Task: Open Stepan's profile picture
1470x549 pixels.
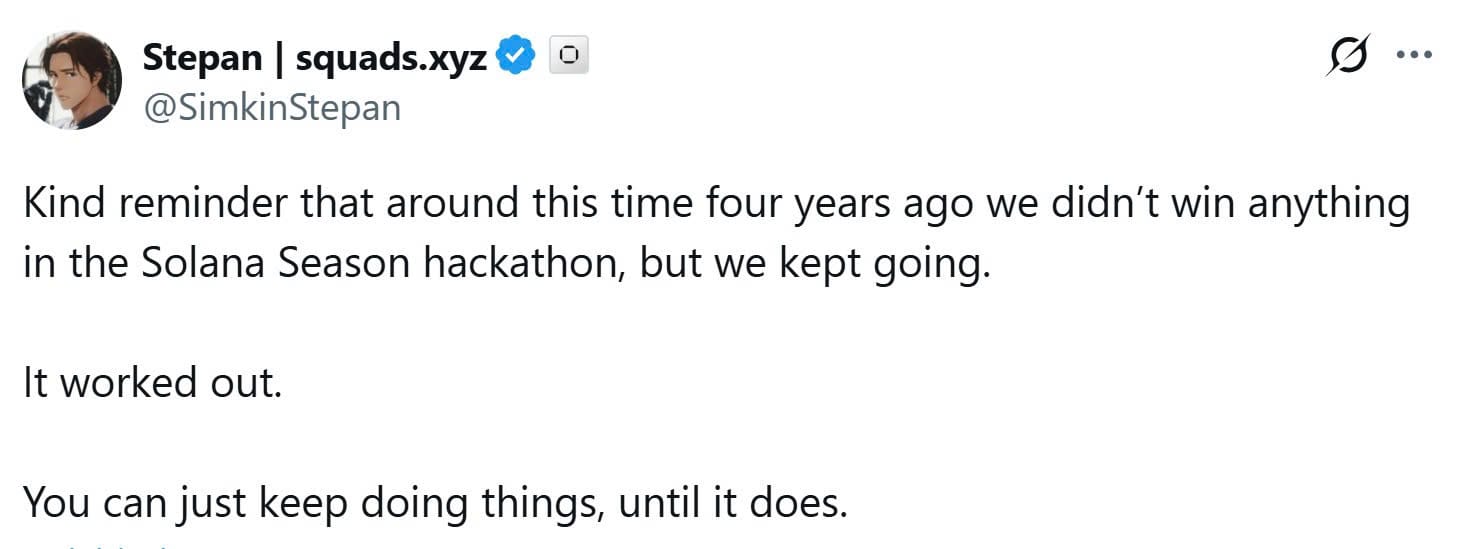Action: coord(72,79)
